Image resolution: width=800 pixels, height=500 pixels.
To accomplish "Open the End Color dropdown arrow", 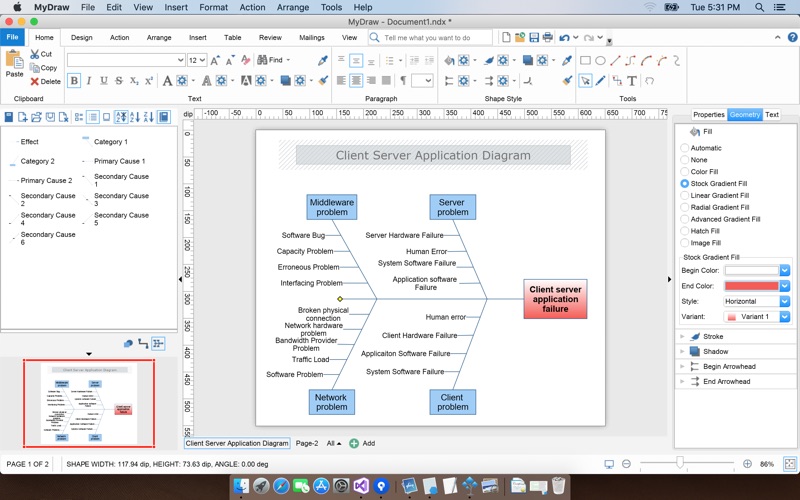I will (x=785, y=286).
